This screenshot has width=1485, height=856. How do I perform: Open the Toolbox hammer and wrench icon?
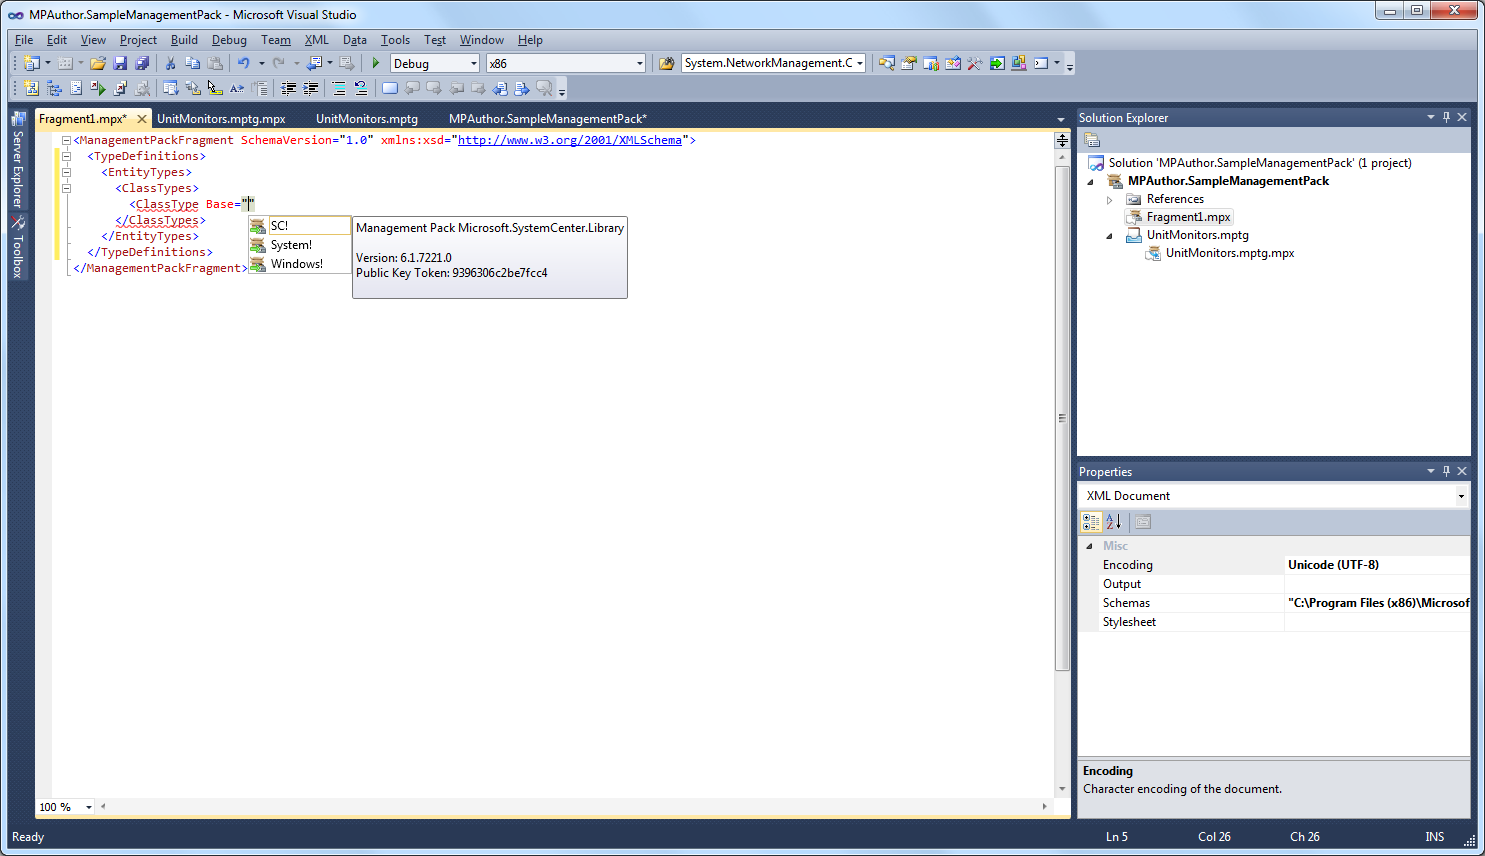pos(975,63)
